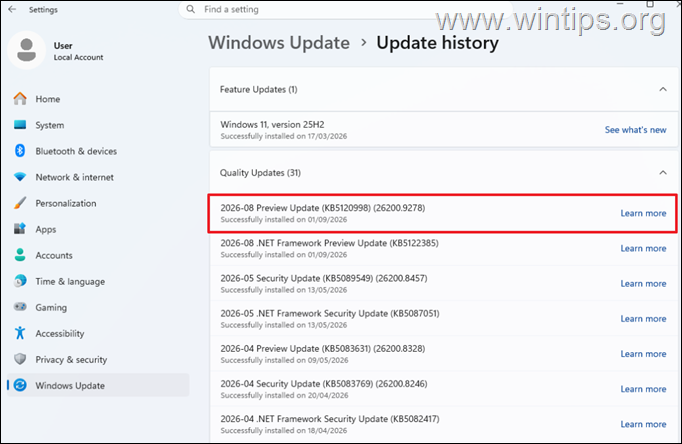
Task: Click 2026-08 Preview Update (KB5120998) title
Action: point(323,208)
